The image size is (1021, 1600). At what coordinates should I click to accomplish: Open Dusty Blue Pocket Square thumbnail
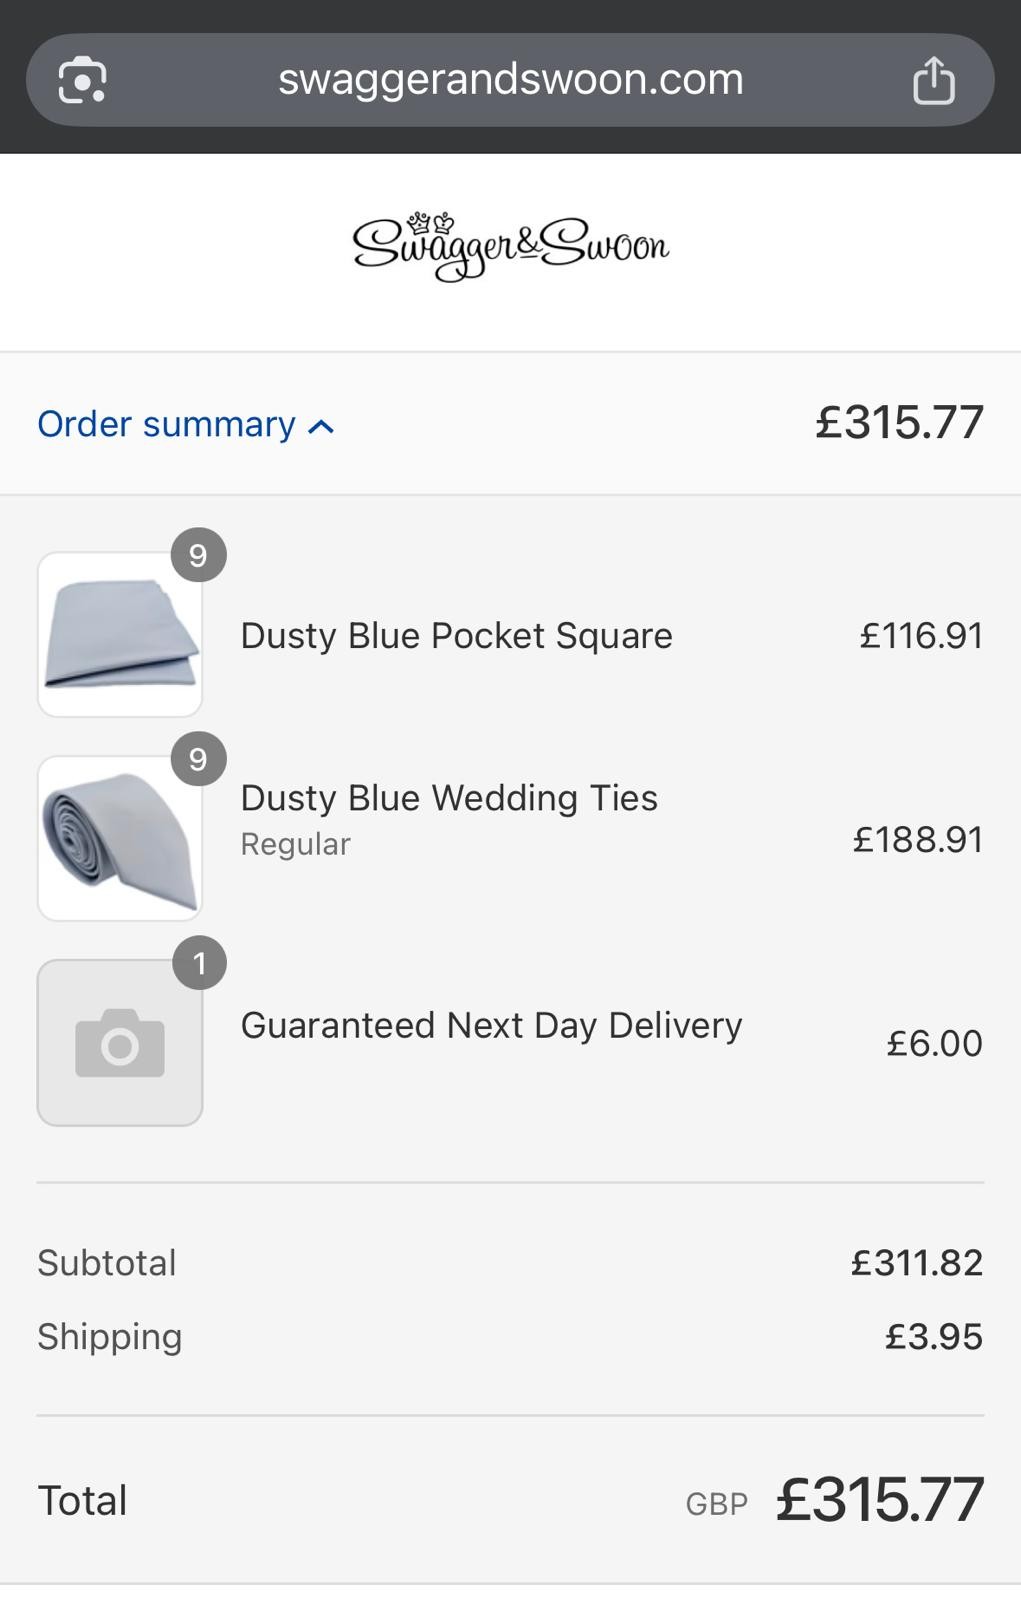pyautogui.click(x=120, y=635)
